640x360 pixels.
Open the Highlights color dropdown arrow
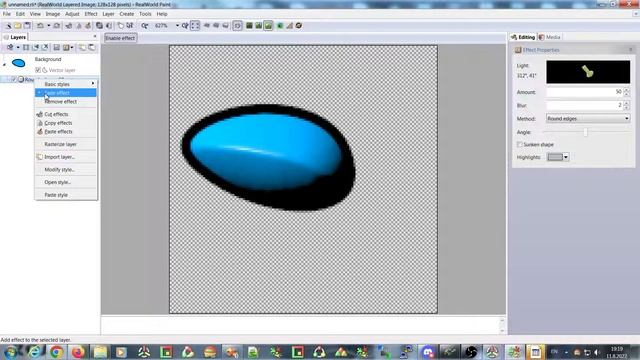point(566,157)
